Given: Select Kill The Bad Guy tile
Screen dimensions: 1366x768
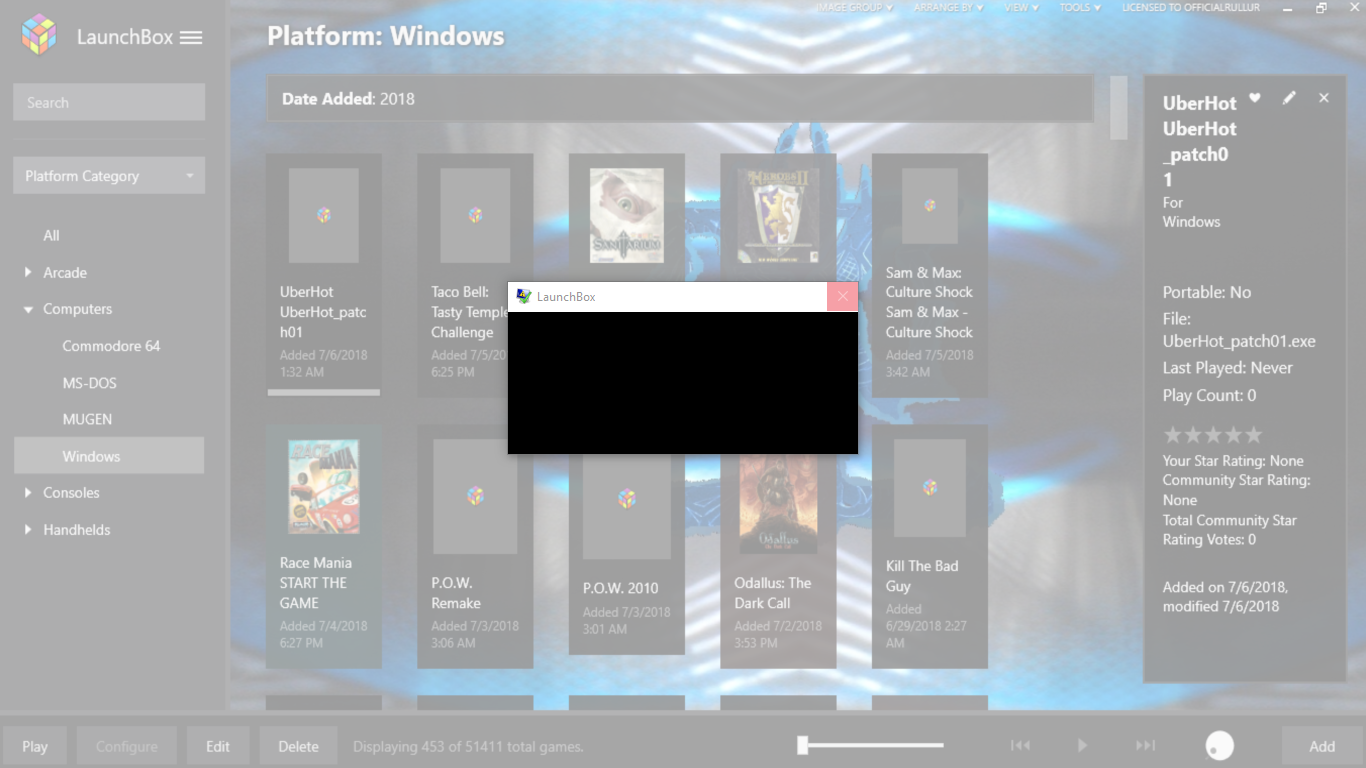Looking at the screenshot, I should [930, 546].
